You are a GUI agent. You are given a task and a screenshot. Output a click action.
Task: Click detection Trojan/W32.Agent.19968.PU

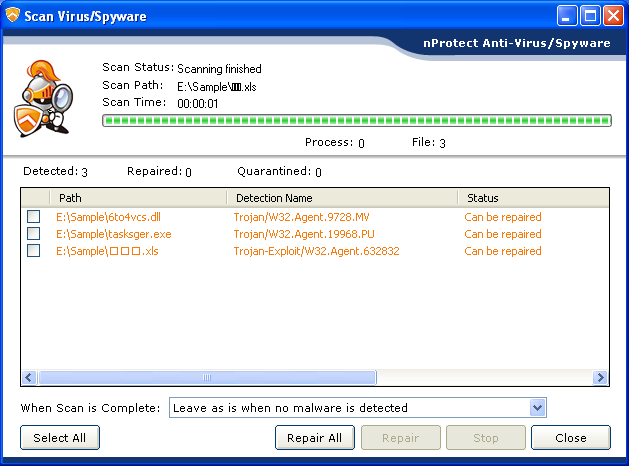pos(304,234)
